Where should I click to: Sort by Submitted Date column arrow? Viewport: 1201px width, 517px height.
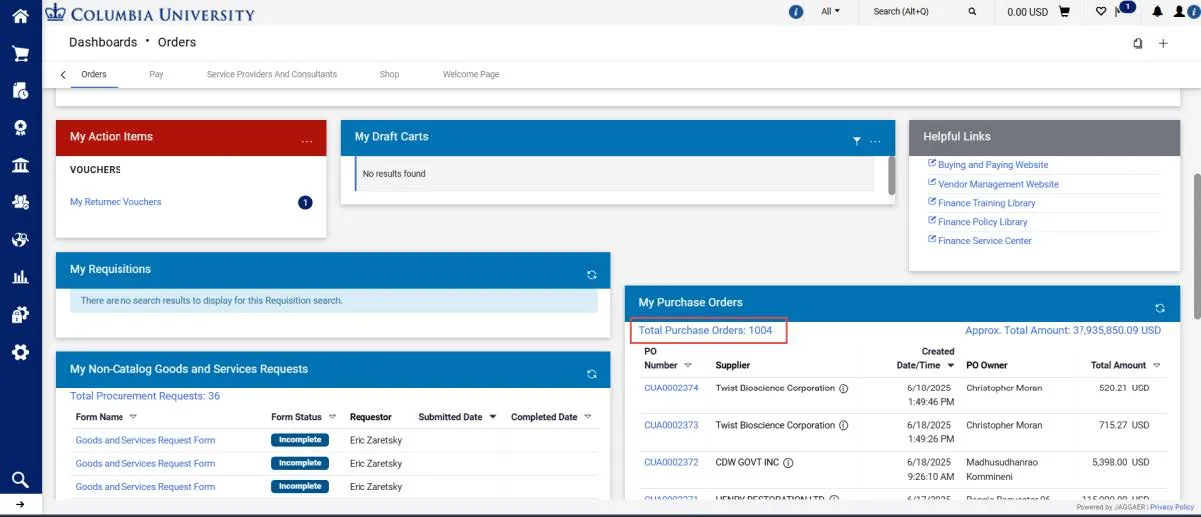click(493, 417)
